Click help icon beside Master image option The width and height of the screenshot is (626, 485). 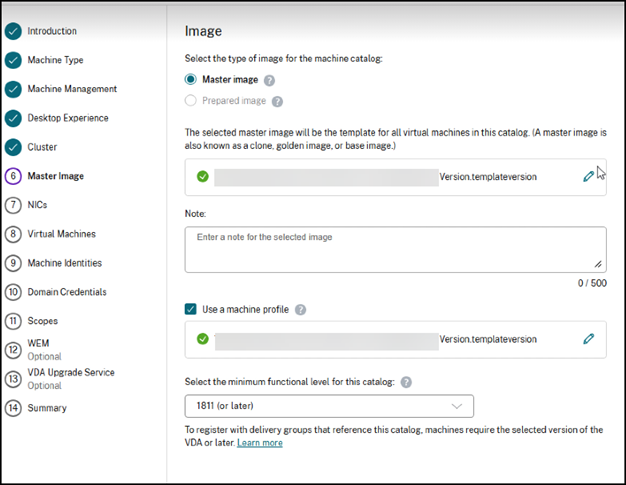tap(269, 81)
